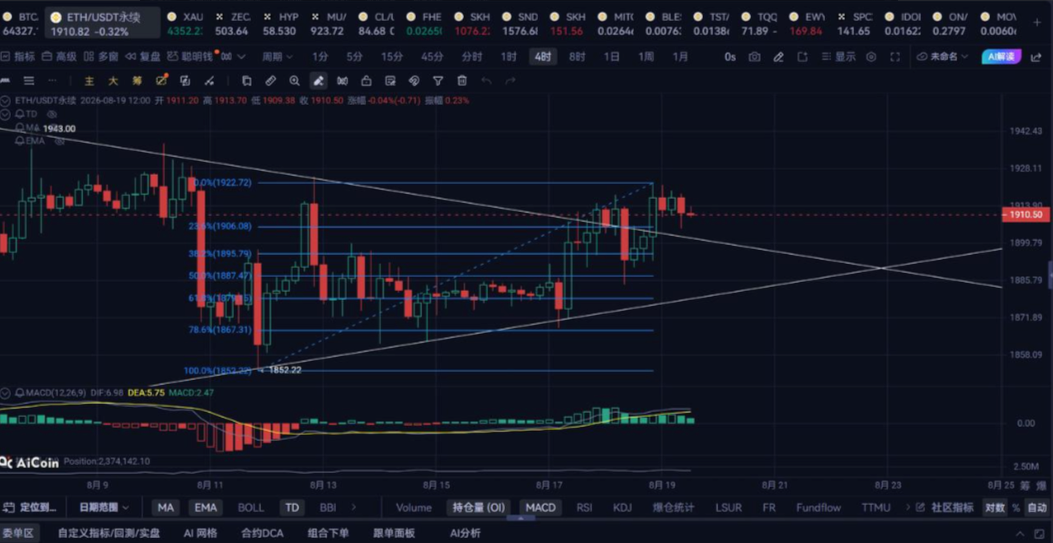Click the share arrow icon
This screenshot has height=543, width=1053.
click(x=1036, y=57)
